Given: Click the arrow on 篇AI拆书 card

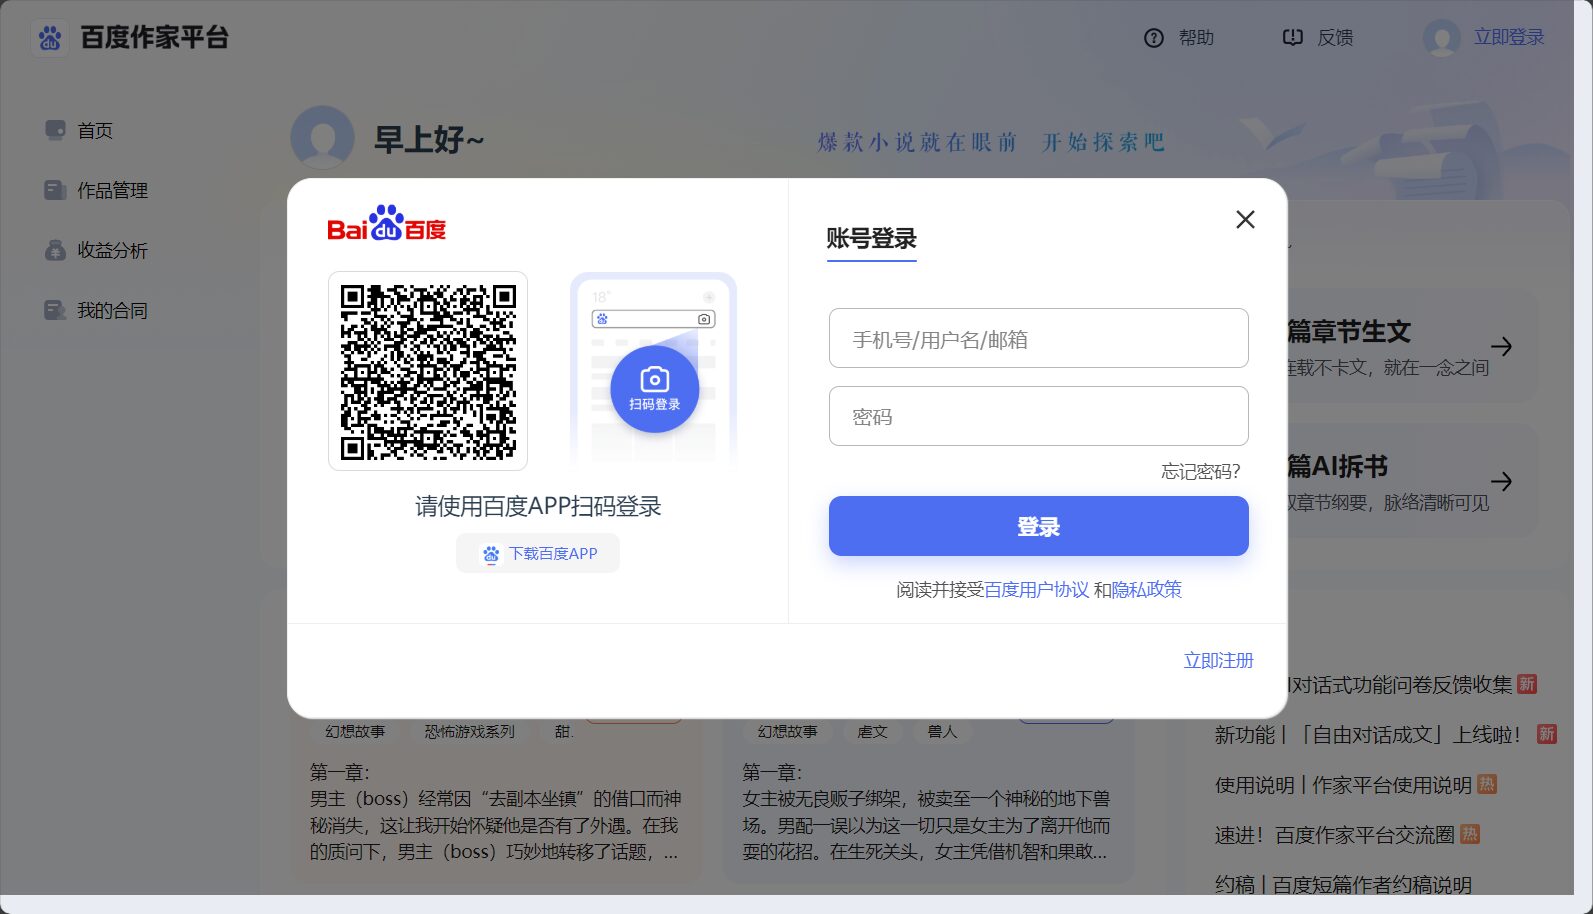Looking at the screenshot, I should tap(1501, 481).
